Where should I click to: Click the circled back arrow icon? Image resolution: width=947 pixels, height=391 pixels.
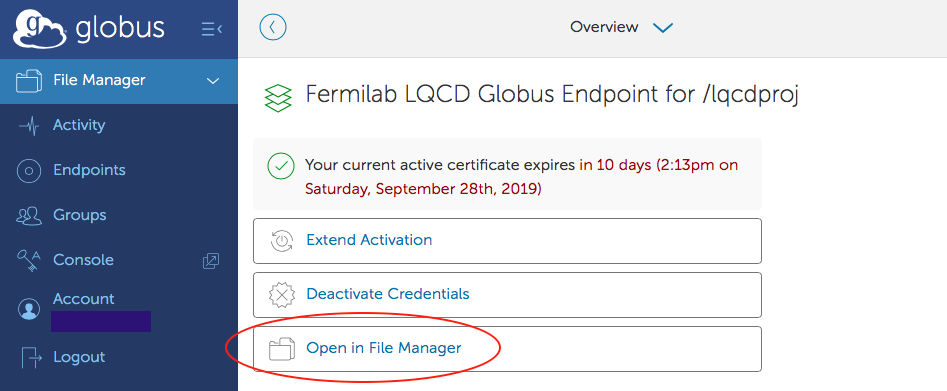(273, 27)
